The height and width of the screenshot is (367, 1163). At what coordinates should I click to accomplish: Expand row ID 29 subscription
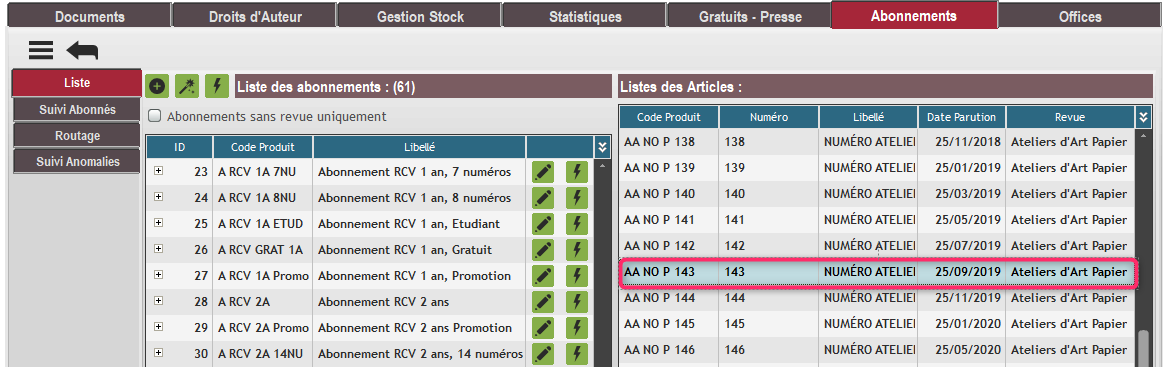(x=159, y=327)
